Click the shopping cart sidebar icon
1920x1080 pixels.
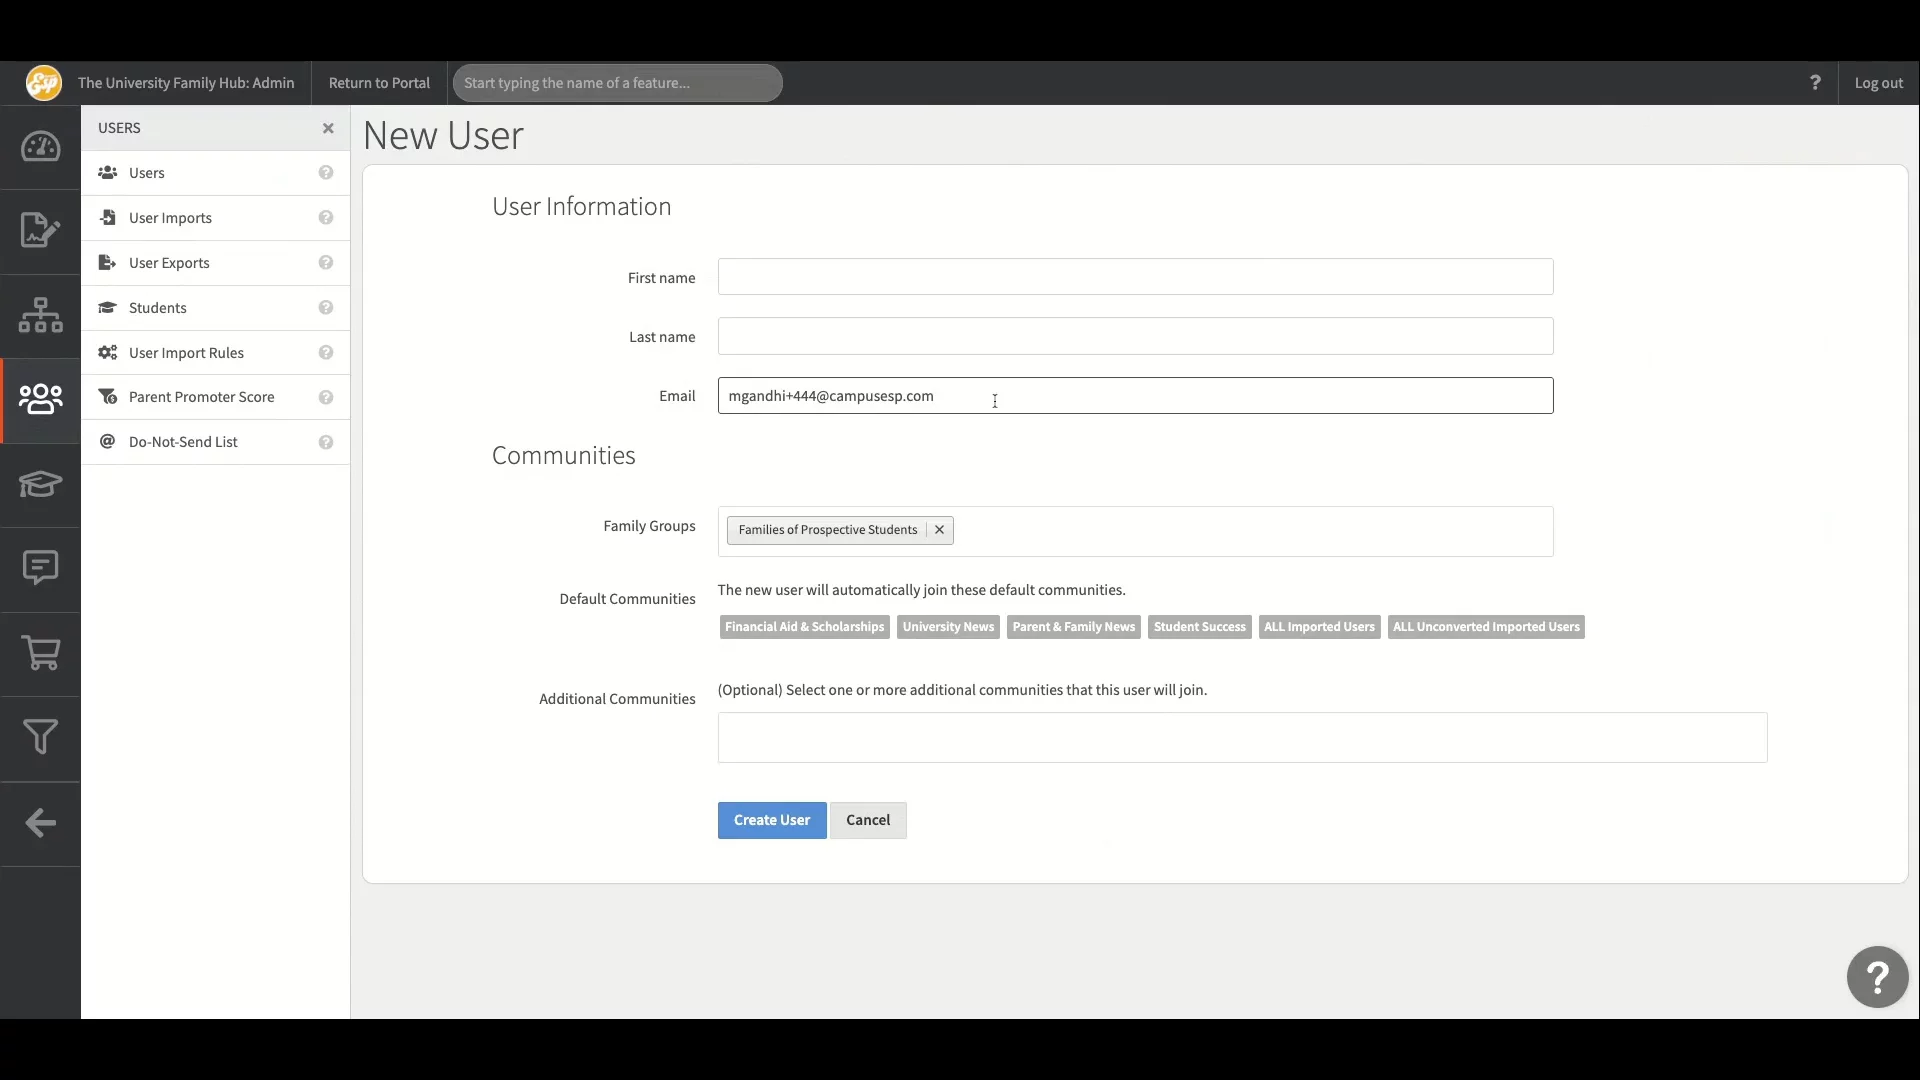[40, 653]
